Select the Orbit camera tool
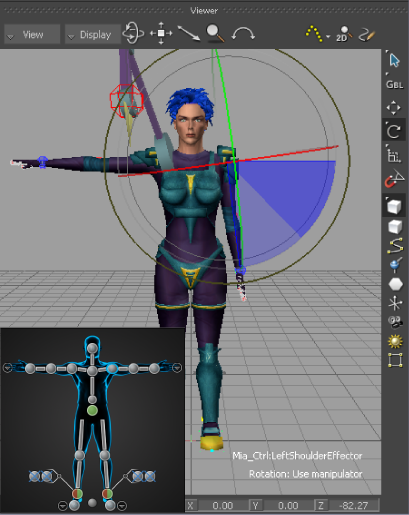409x515 pixels. point(133,33)
